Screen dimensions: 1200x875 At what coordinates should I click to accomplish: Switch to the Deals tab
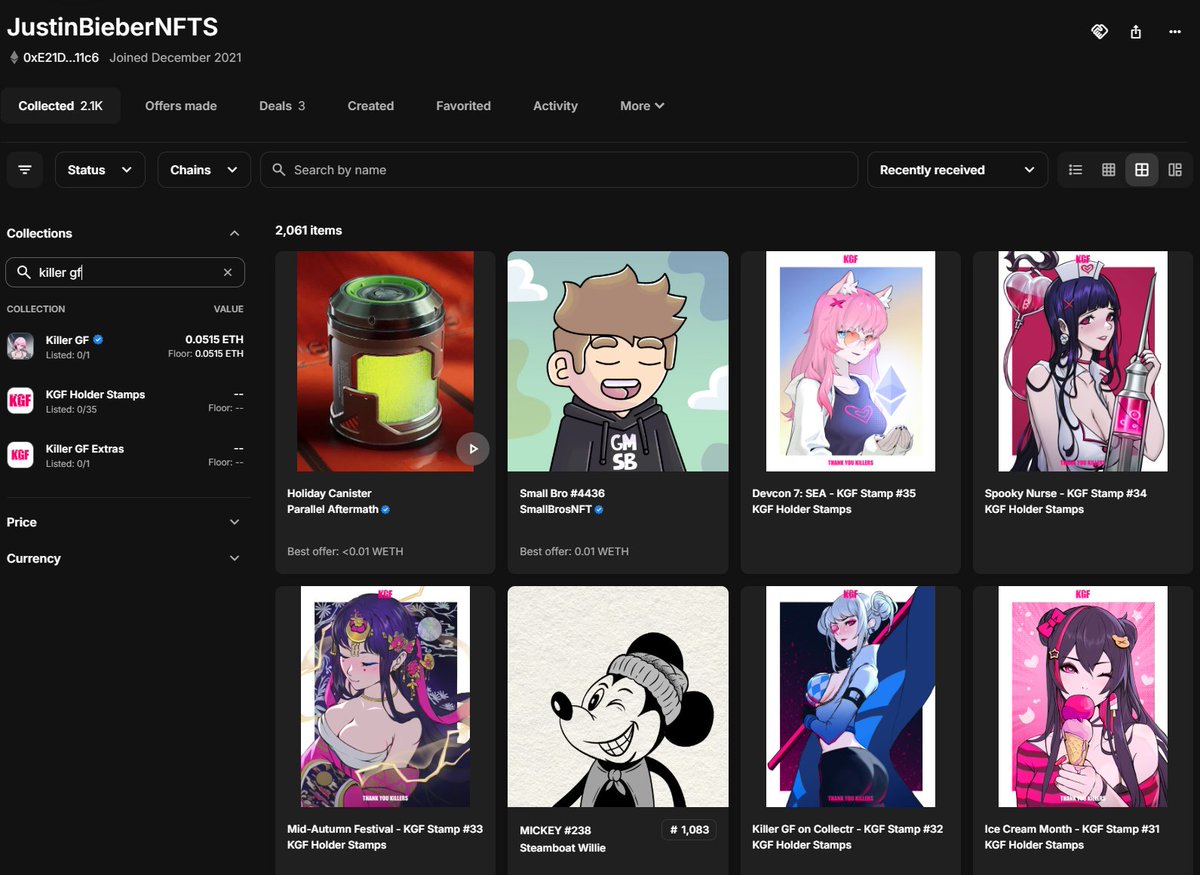point(282,106)
